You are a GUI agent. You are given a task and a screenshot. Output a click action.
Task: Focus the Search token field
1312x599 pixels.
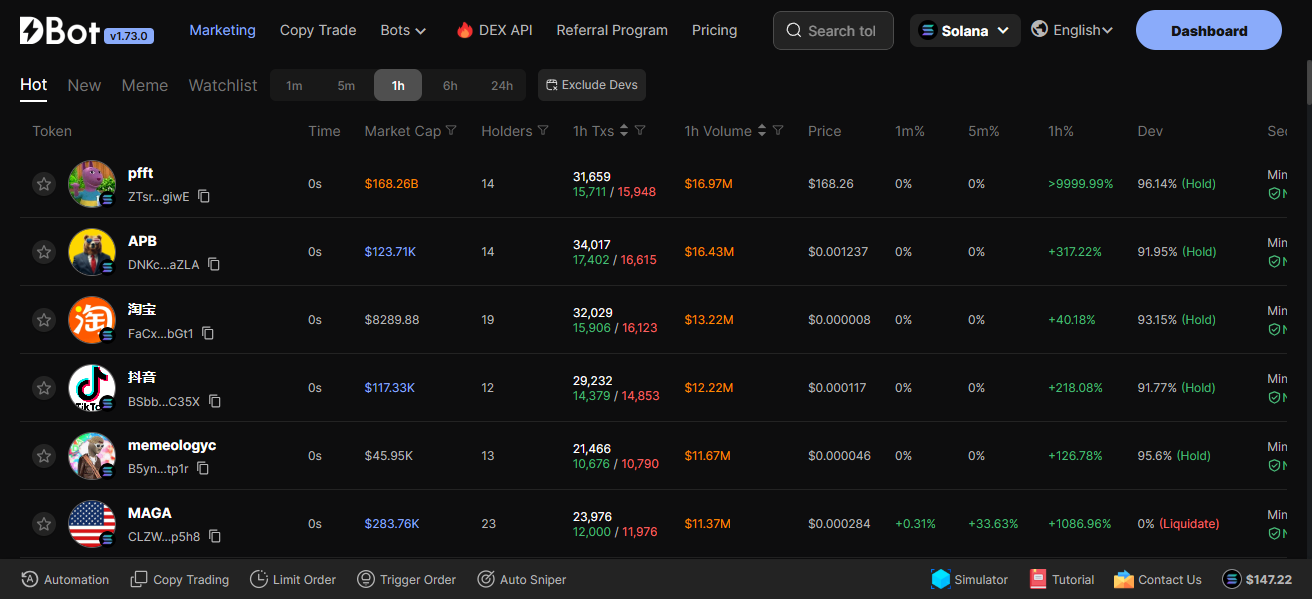[833, 31]
